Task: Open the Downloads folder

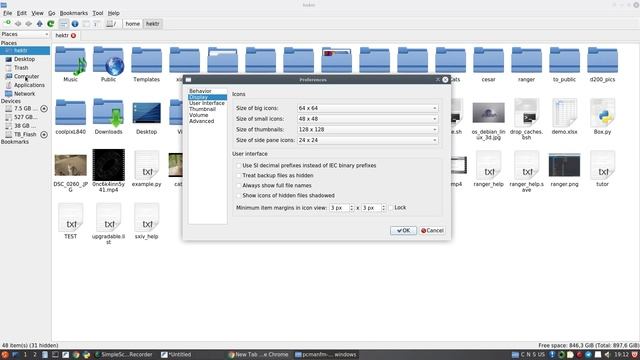Action: 108,116
